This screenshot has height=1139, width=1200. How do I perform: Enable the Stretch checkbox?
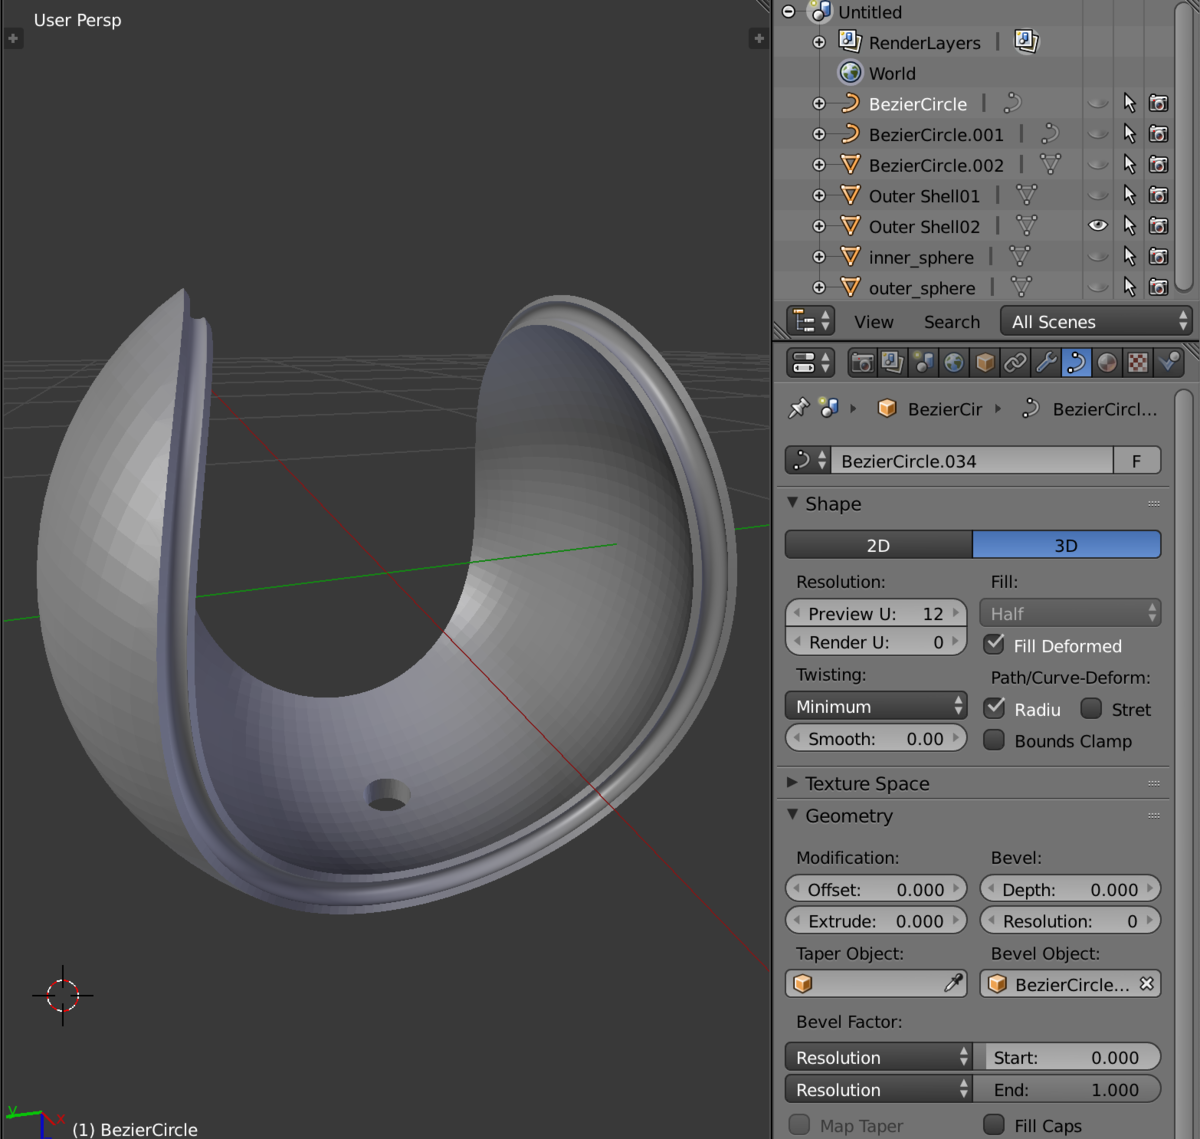(x=1091, y=708)
